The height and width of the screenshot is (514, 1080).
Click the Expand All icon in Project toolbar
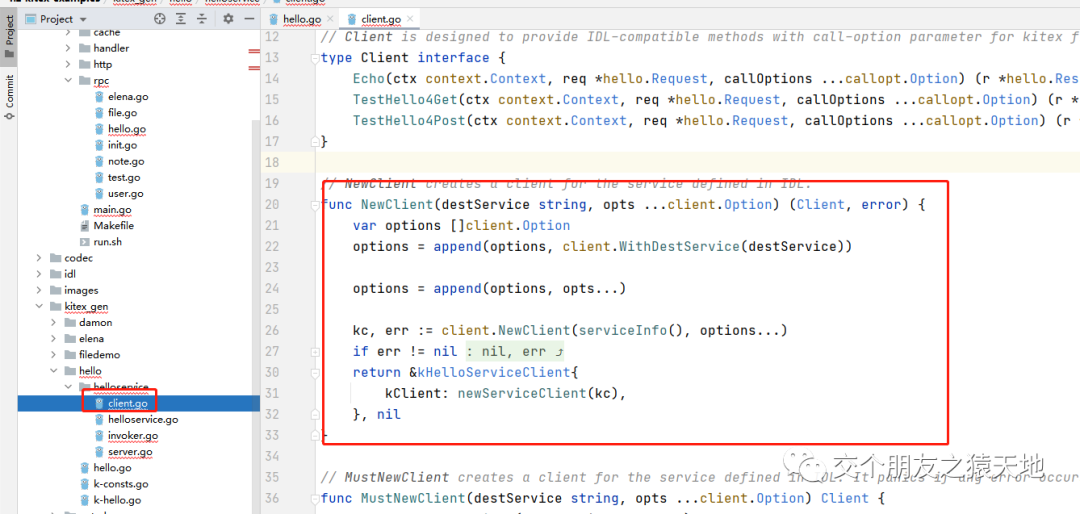tap(180, 19)
